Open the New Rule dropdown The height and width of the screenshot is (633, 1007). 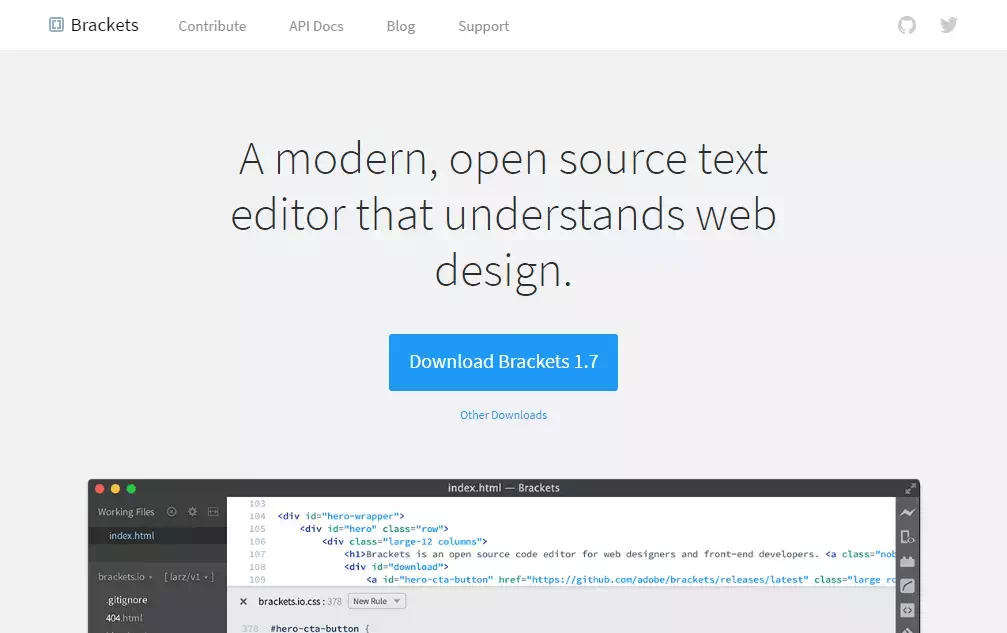[x=377, y=602]
